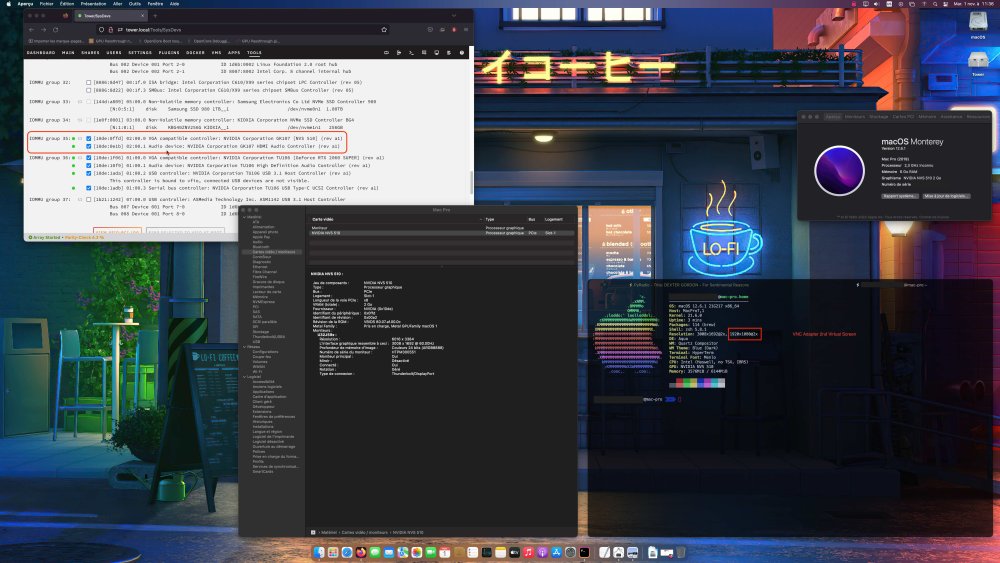Collapse the Matériel section in the sidebar

click(x=244, y=217)
